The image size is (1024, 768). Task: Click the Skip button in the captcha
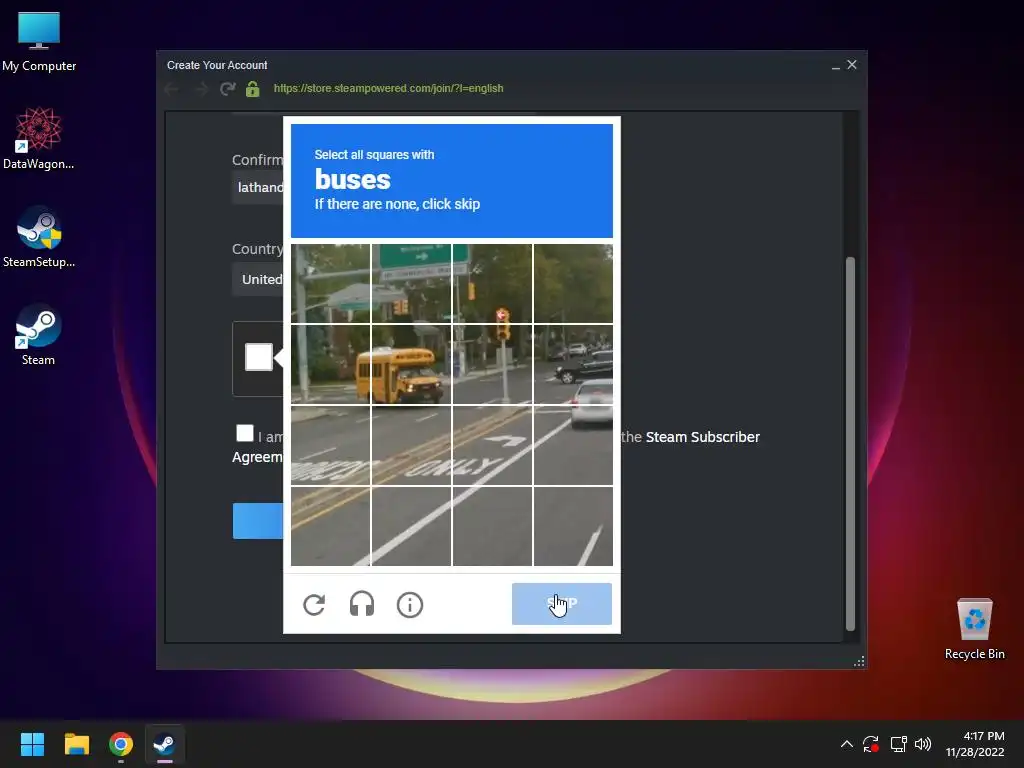[x=562, y=603]
